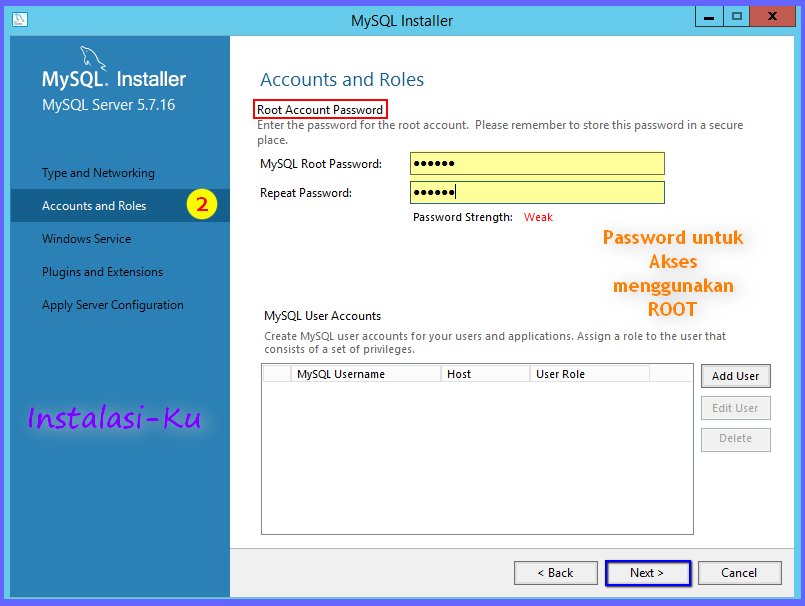This screenshot has width=805, height=606.
Task: Click the installer icon in the title bar
Action: pos(19,18)
